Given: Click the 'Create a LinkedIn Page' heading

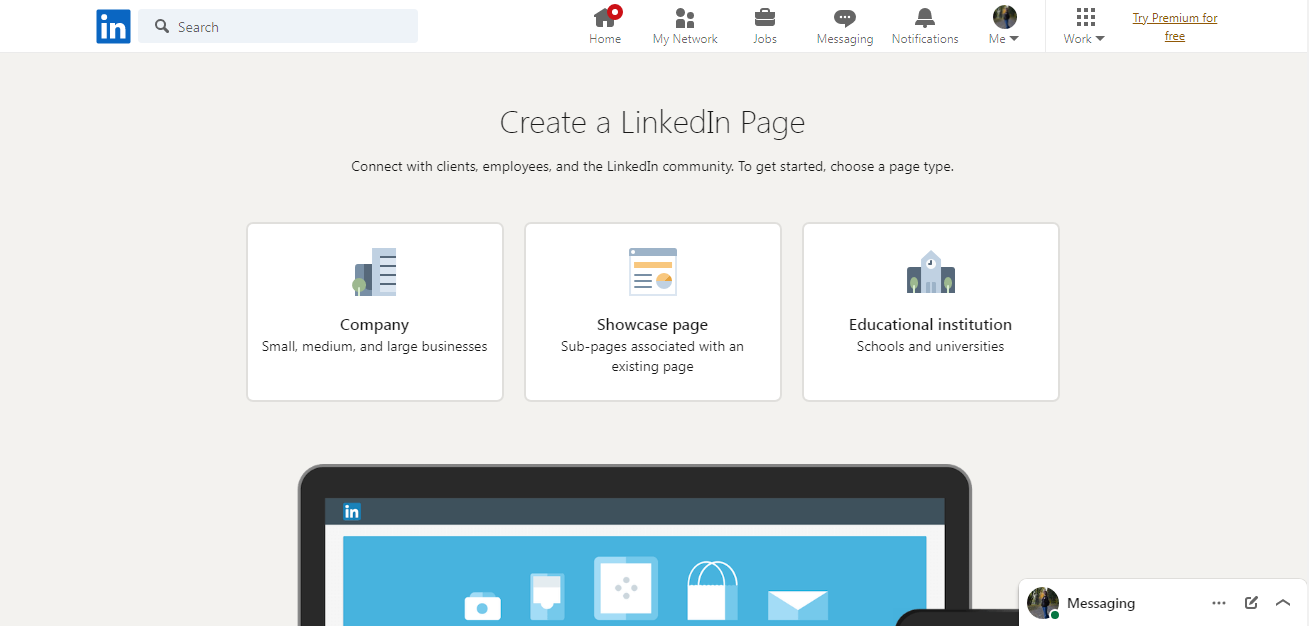Looking at the screenshot, I should coord(652,123).
